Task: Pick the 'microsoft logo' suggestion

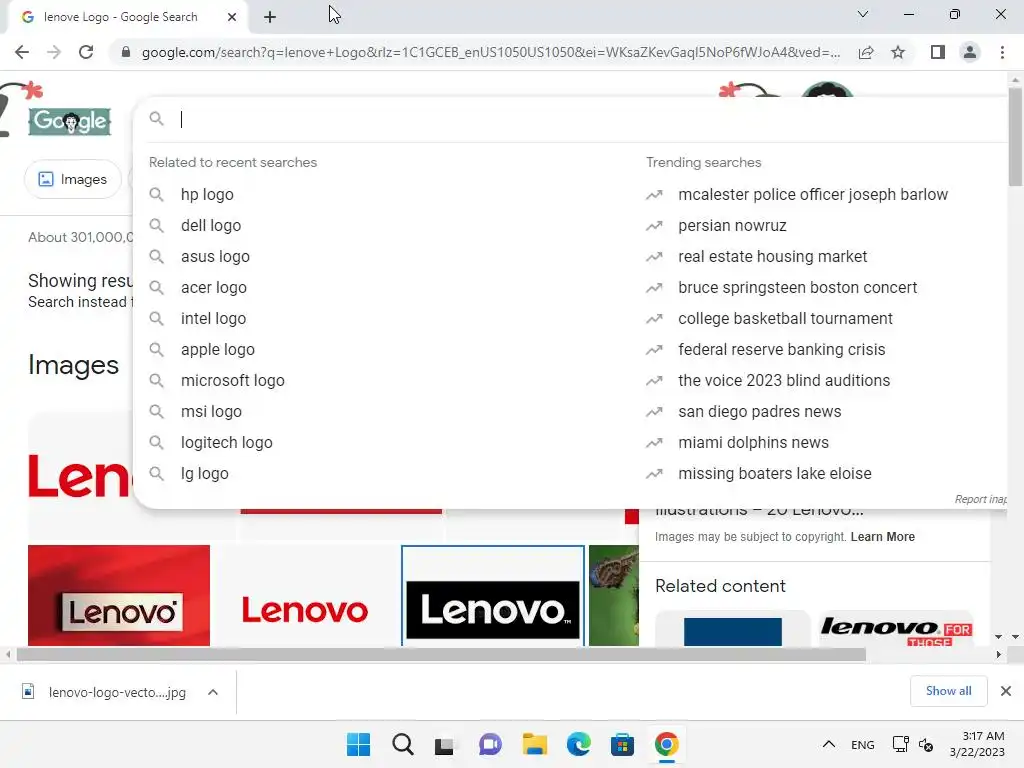Action: tap(232, 381)
